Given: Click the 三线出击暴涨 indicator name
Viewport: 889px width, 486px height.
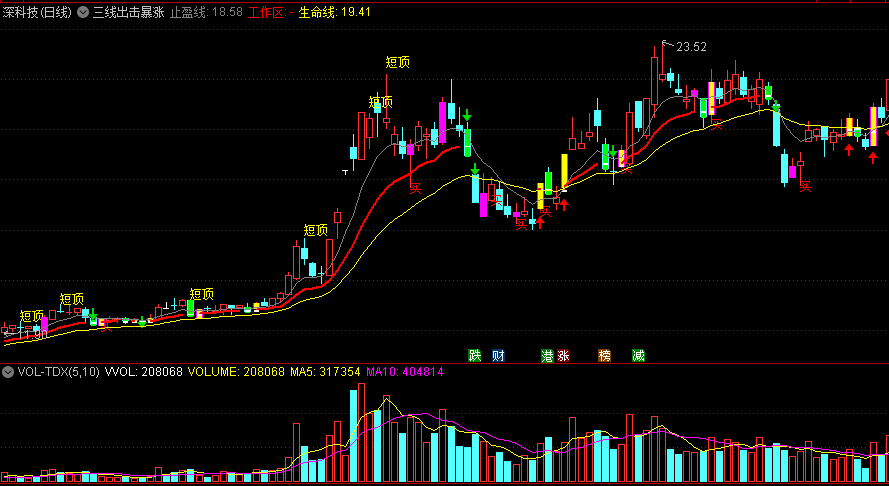Looking at the screenshot, I should [129, 12].
